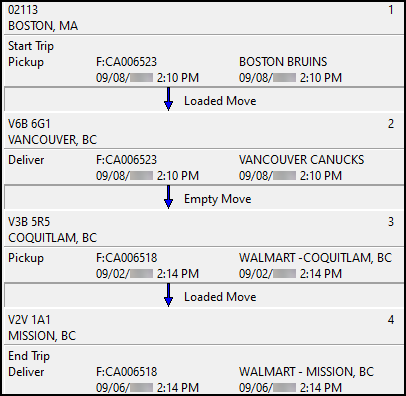This screenshot has height=396, width=406.
Task: Click the blue arrow before first Loaded Move
Action: coord(168,99)
